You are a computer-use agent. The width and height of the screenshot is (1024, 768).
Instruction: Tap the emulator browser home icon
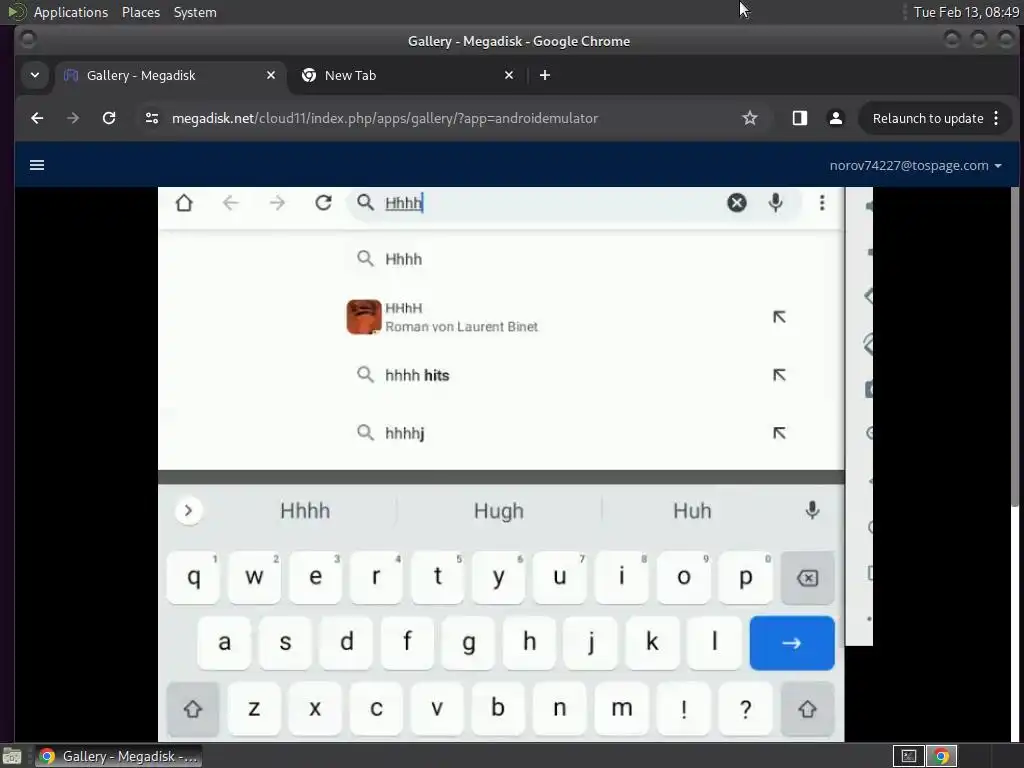184,202
